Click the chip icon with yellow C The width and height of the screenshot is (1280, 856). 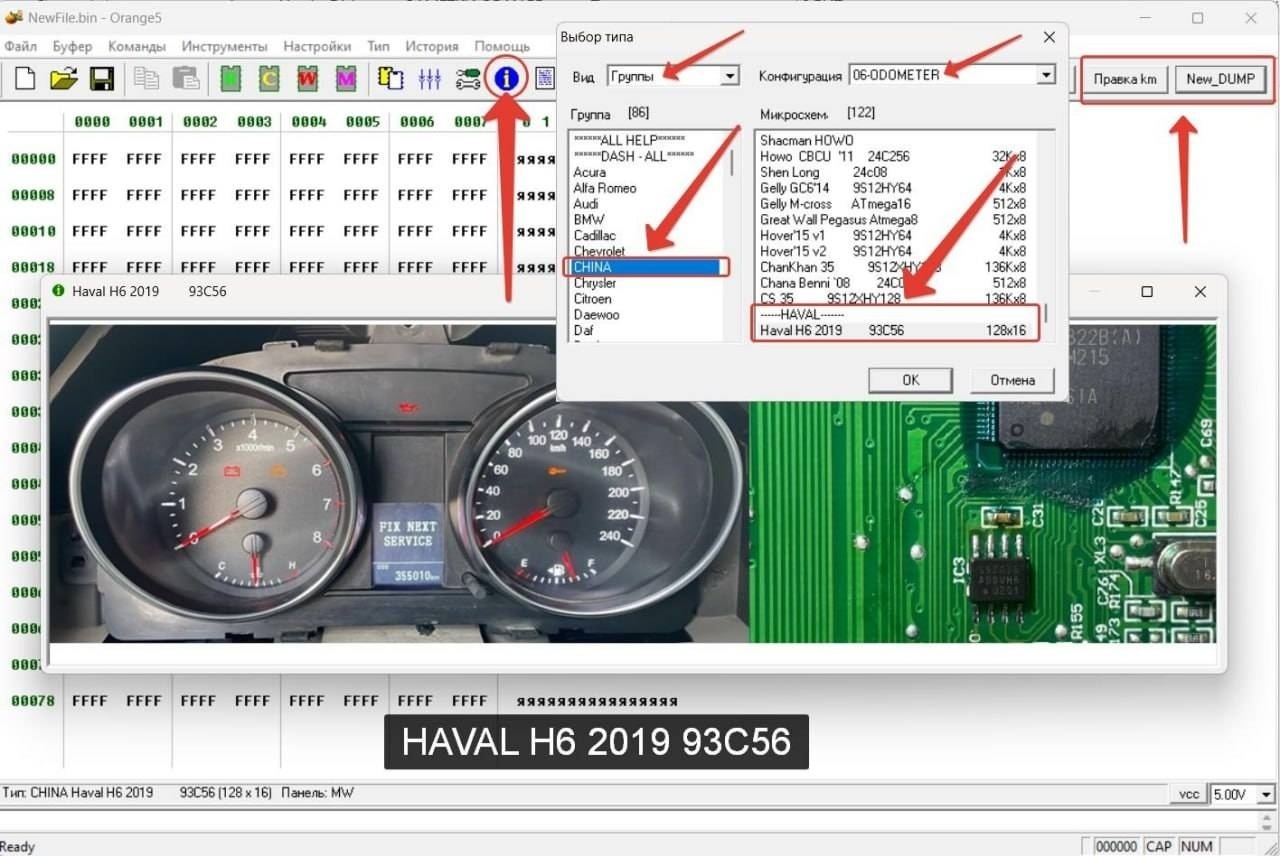click(269, 79)
